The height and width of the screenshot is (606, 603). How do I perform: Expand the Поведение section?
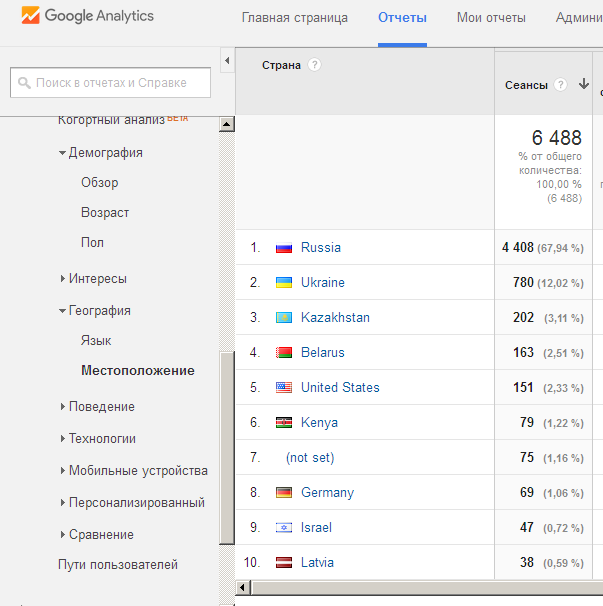63,407
